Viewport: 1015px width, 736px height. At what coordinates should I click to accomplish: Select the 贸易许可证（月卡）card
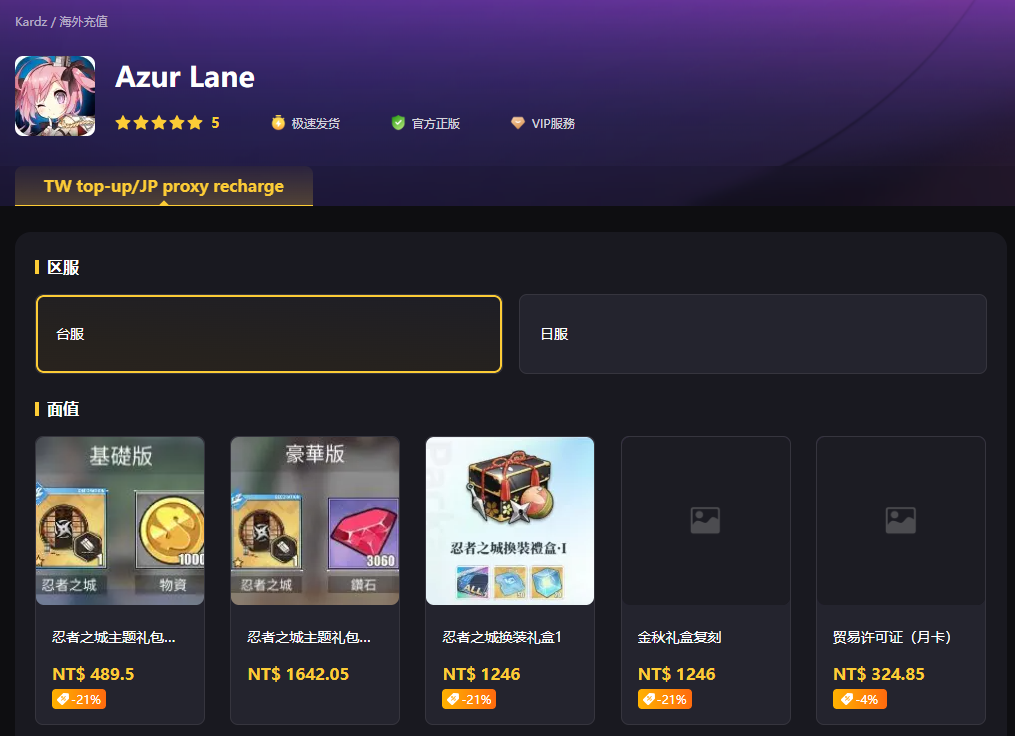(x=900, y=580)
